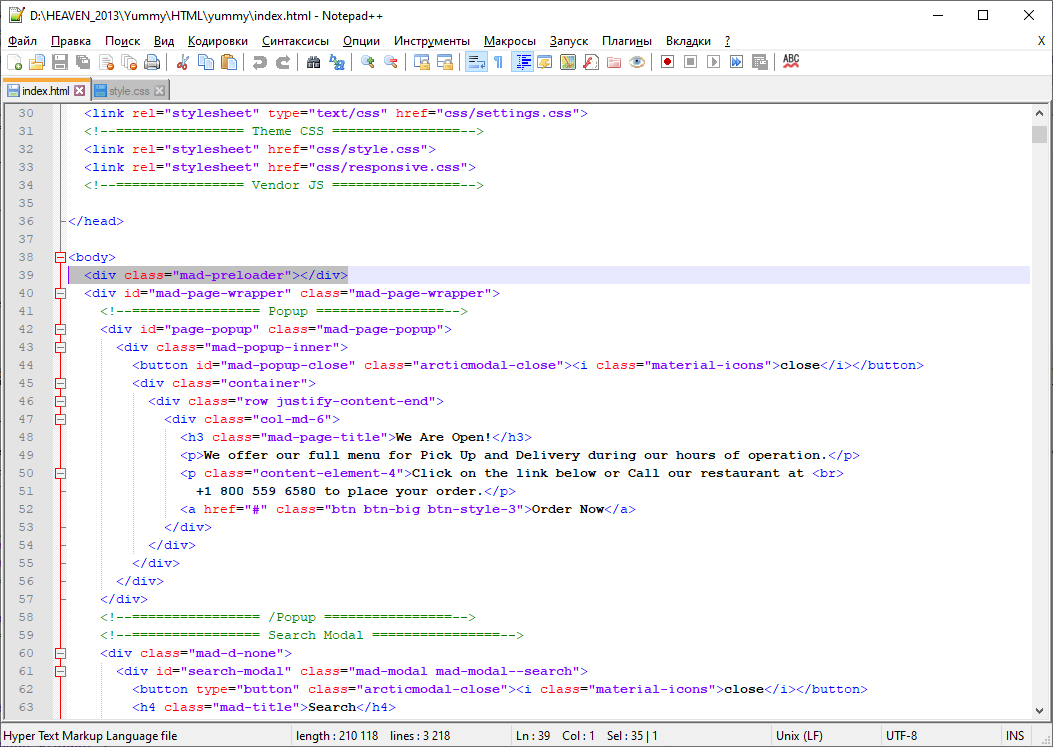Click the ABC spell check icon

click(x=791, y=62)
